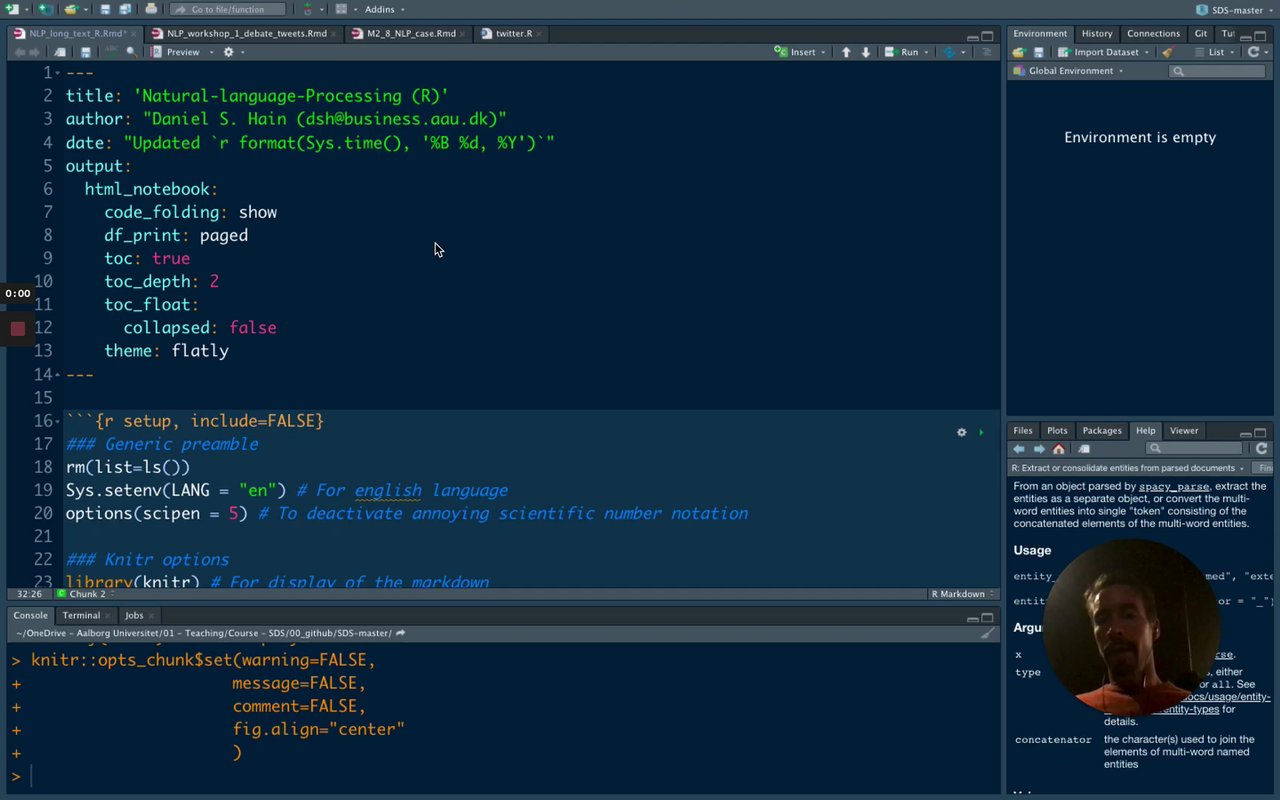
Task: Open Find/Replace with the magnifier icon
Action: click(132, 52)
